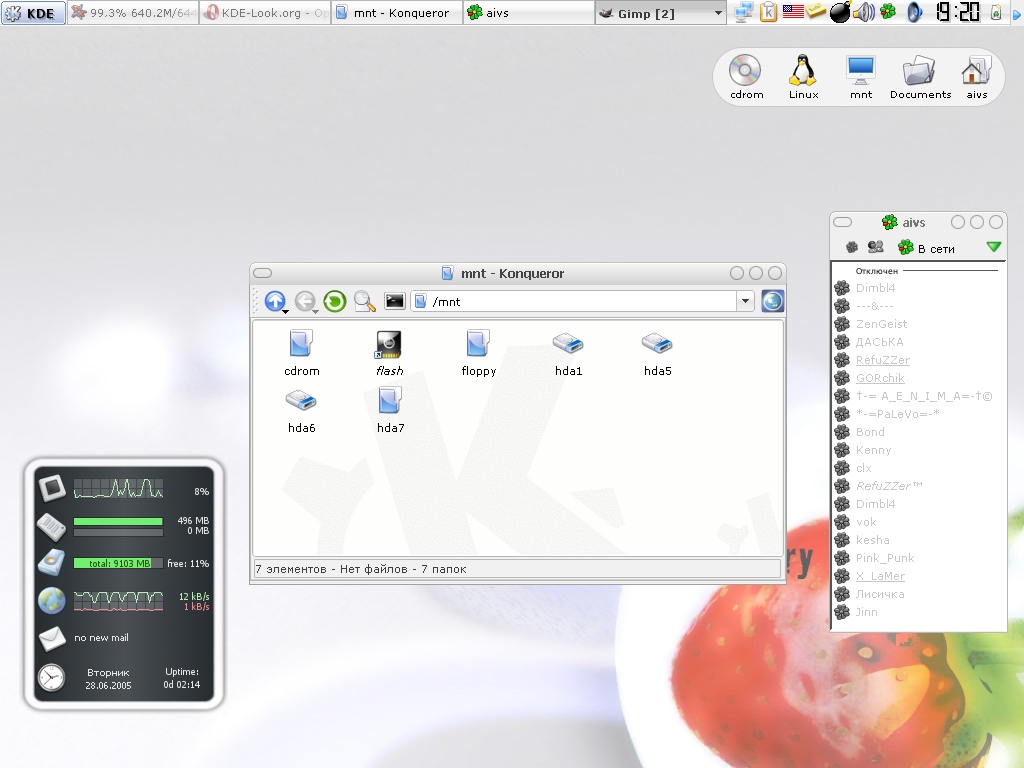
Task: Click the 99.3% 640.2M taskbar entry
Action: click(x=133, y=13)
